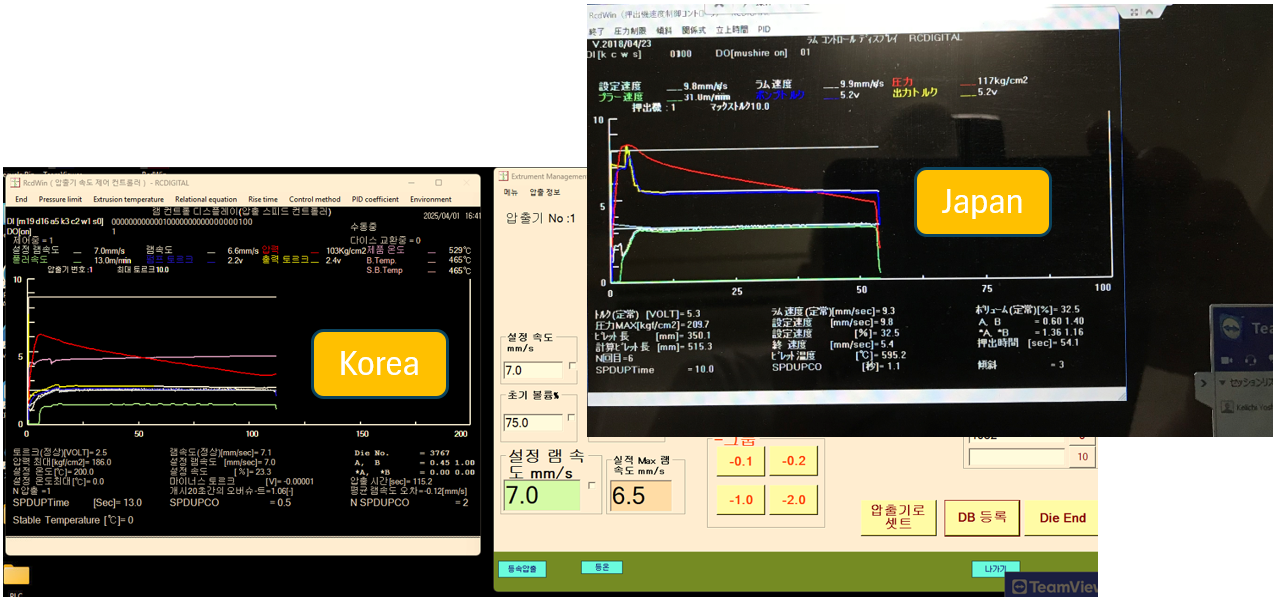The height and width of the screenshot is (598, 1273).
Task: Click the Extrument Management window icon
Action: click(504, 175)
